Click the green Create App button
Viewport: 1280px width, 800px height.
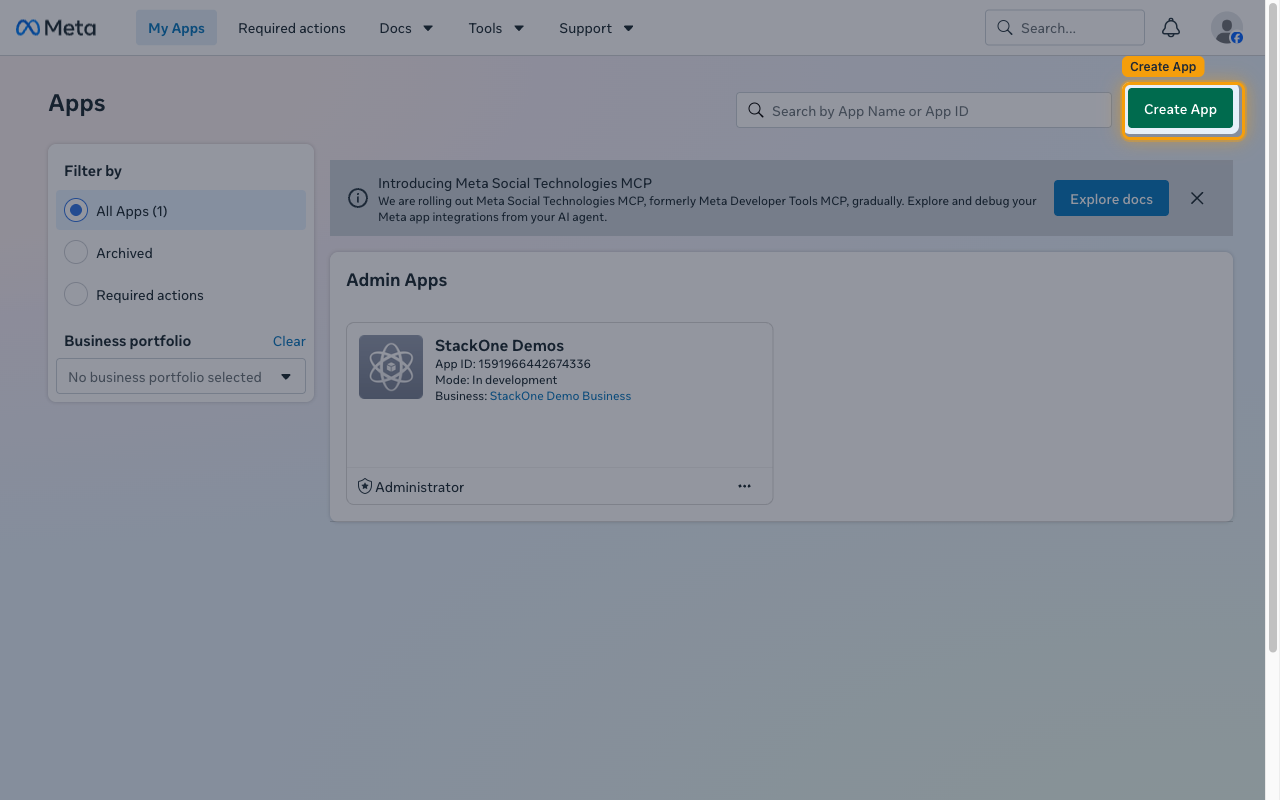click(x=1180, y=109)
